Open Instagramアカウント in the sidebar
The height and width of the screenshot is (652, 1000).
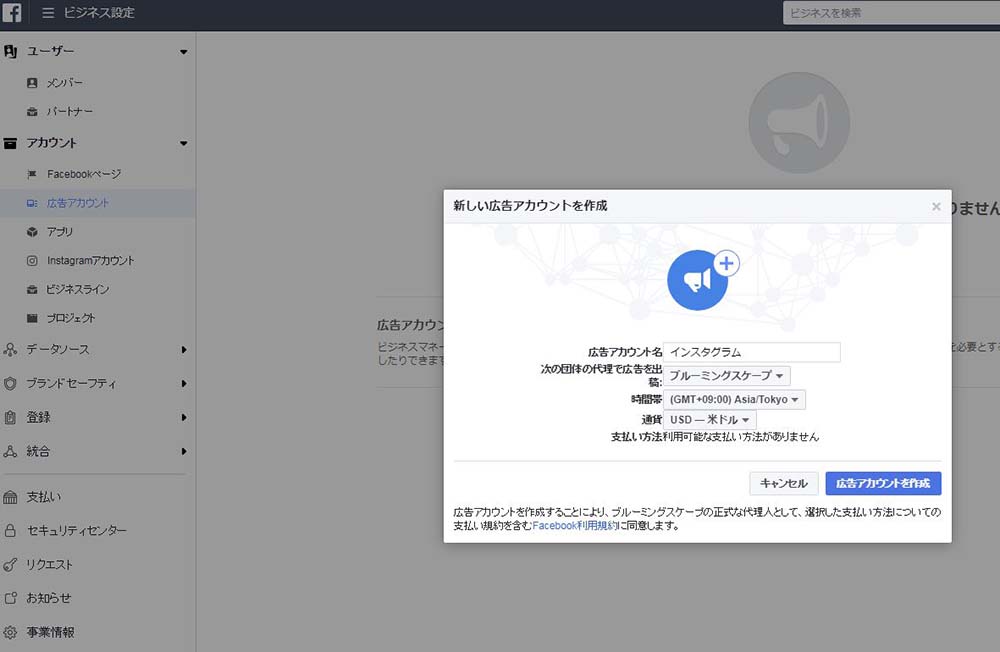(91, 260)
